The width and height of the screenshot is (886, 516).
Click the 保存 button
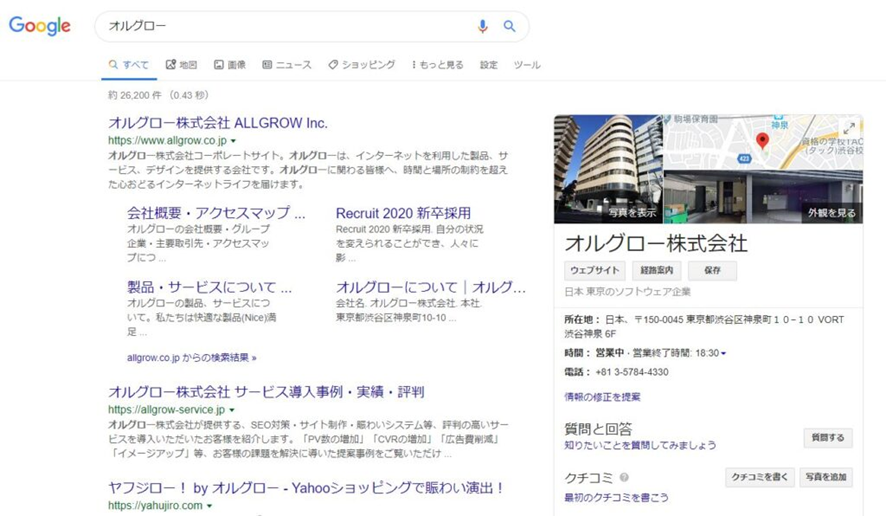point(712,271)
